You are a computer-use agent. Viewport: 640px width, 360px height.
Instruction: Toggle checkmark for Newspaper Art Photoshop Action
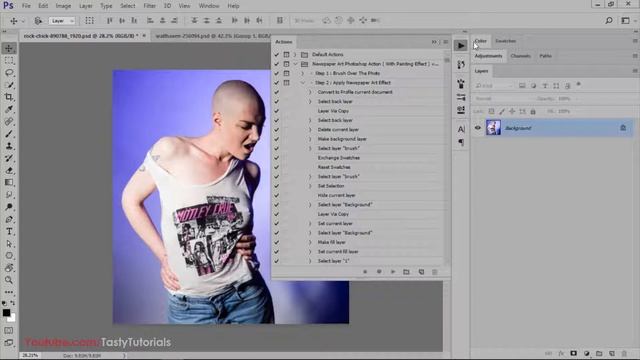[x=276, y=64]
